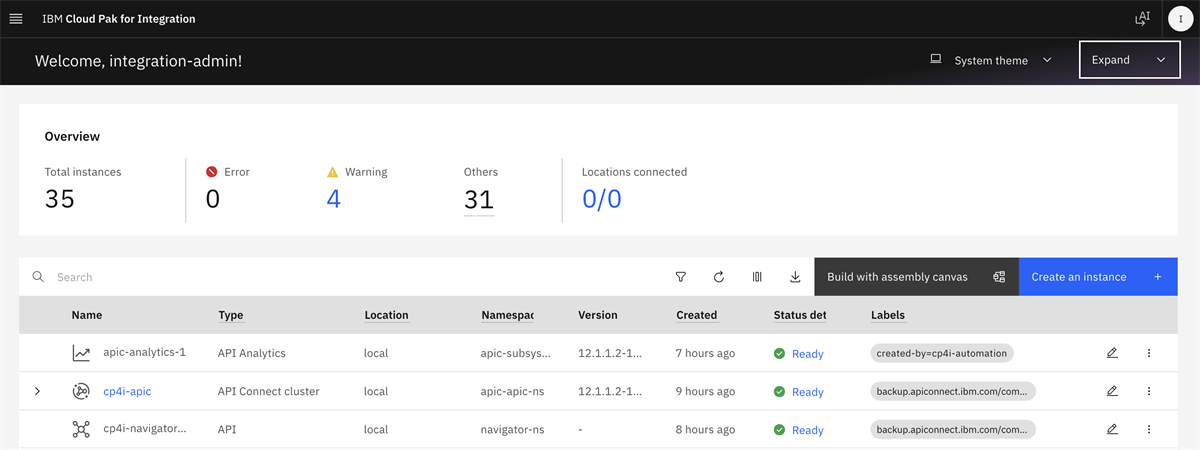
Task: Sort by Created column header
Action: click(697, 315)
